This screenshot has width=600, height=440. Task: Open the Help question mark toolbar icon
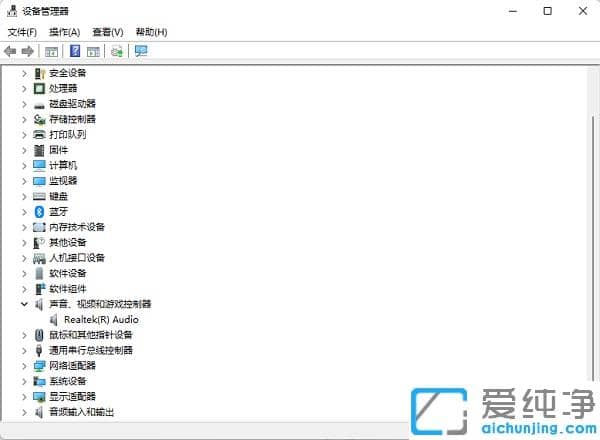pyautogui.click(x=75, y=51)
